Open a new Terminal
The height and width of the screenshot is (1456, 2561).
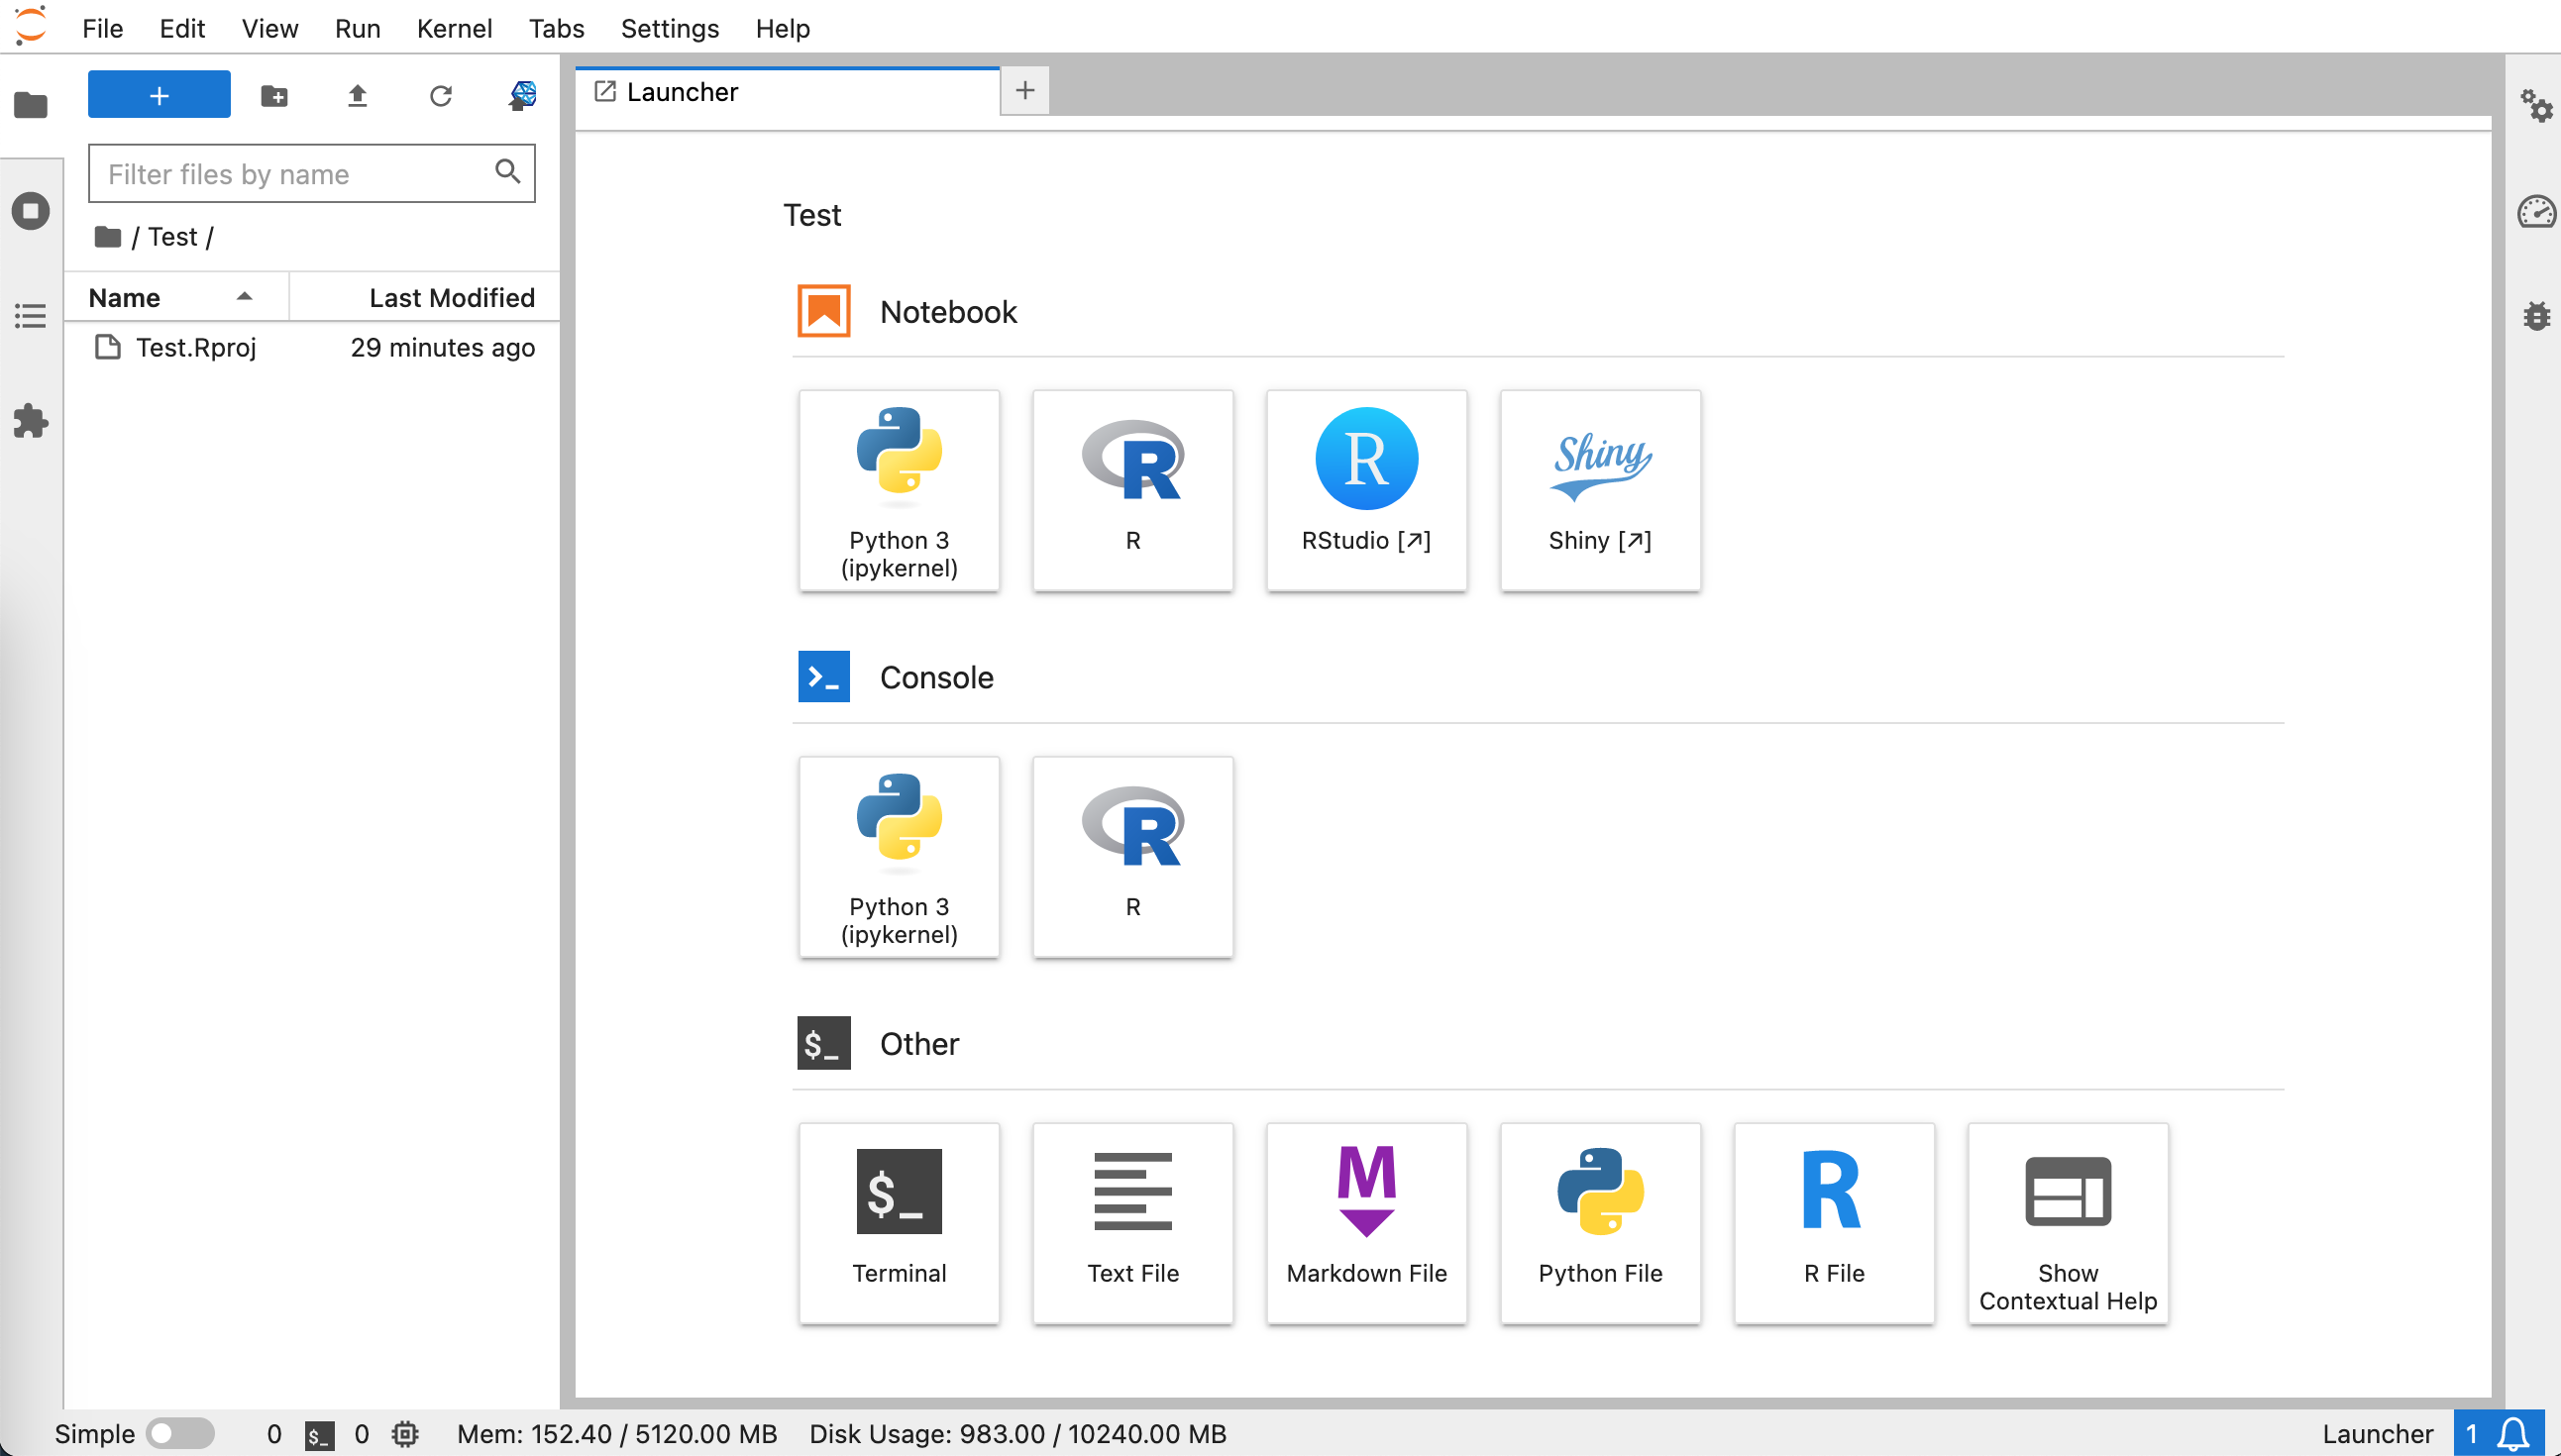[x=899, y=1224]
